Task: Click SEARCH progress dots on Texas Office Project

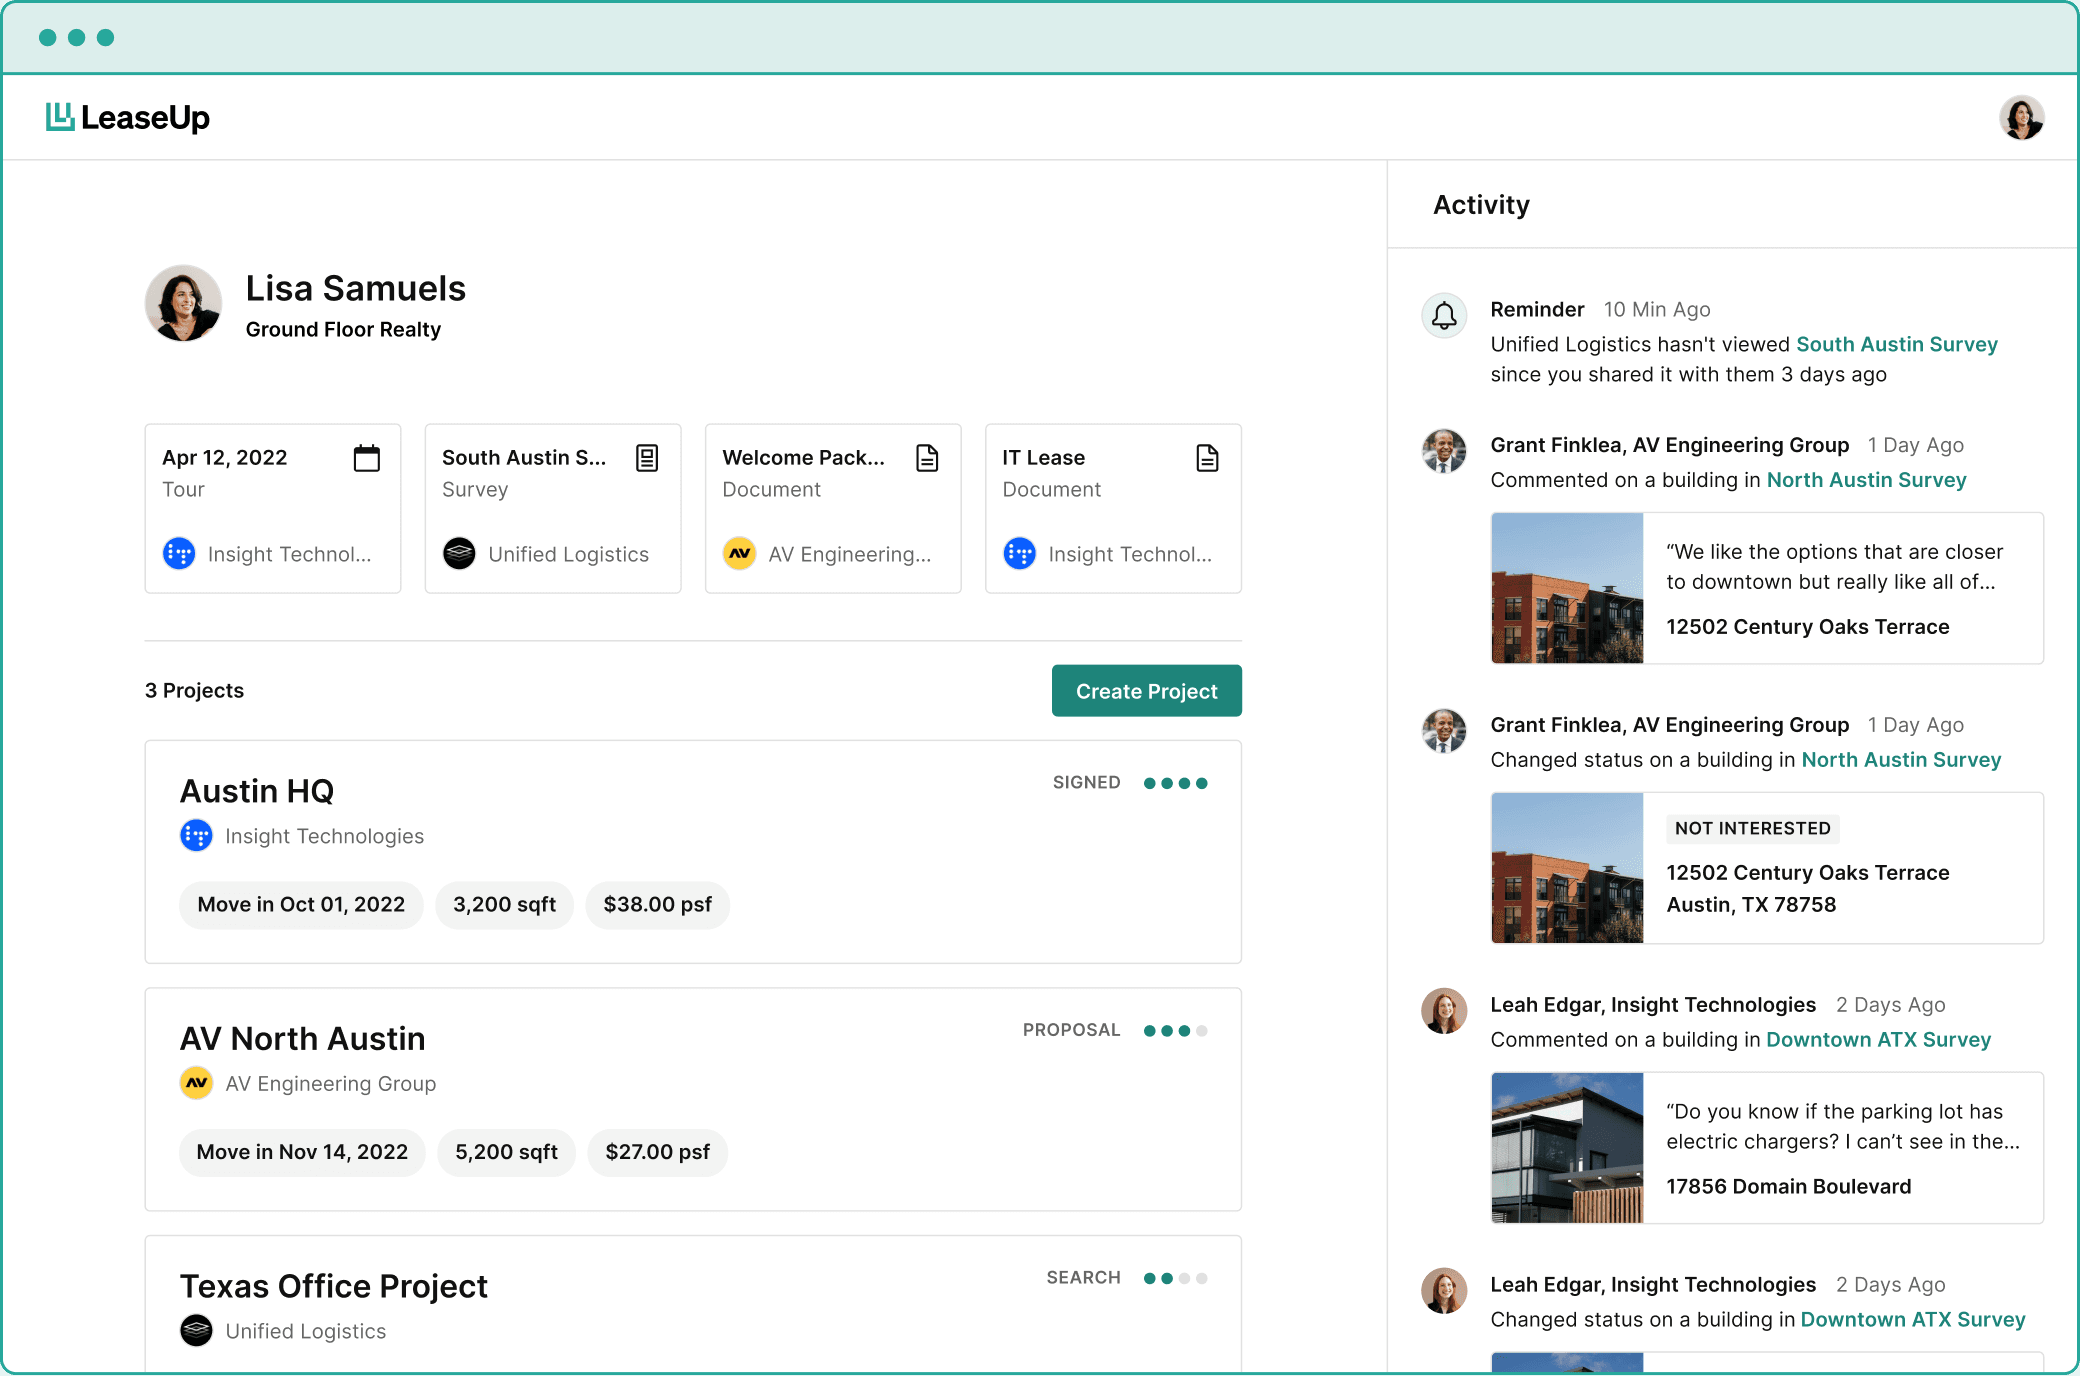Action: [1175, 1278]
